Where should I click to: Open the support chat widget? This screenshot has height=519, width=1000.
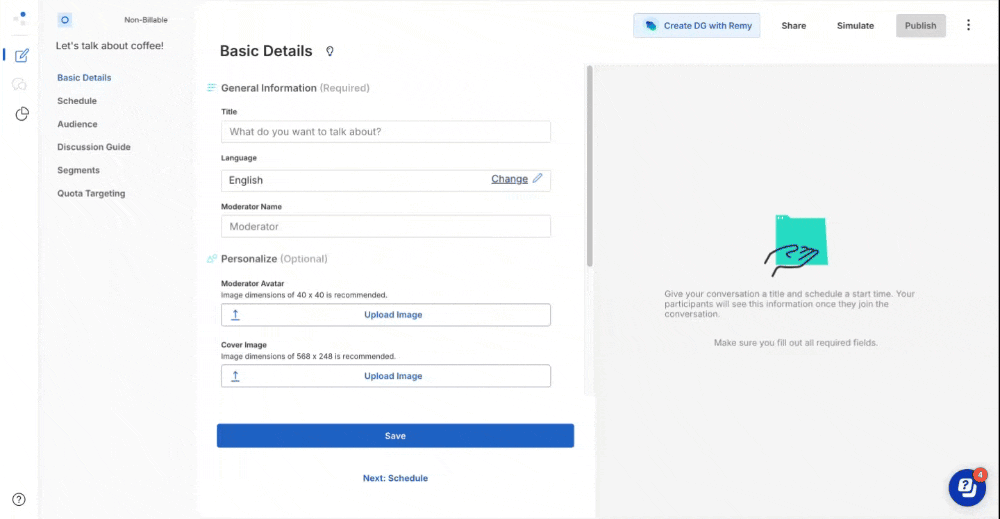click(967, 487)
